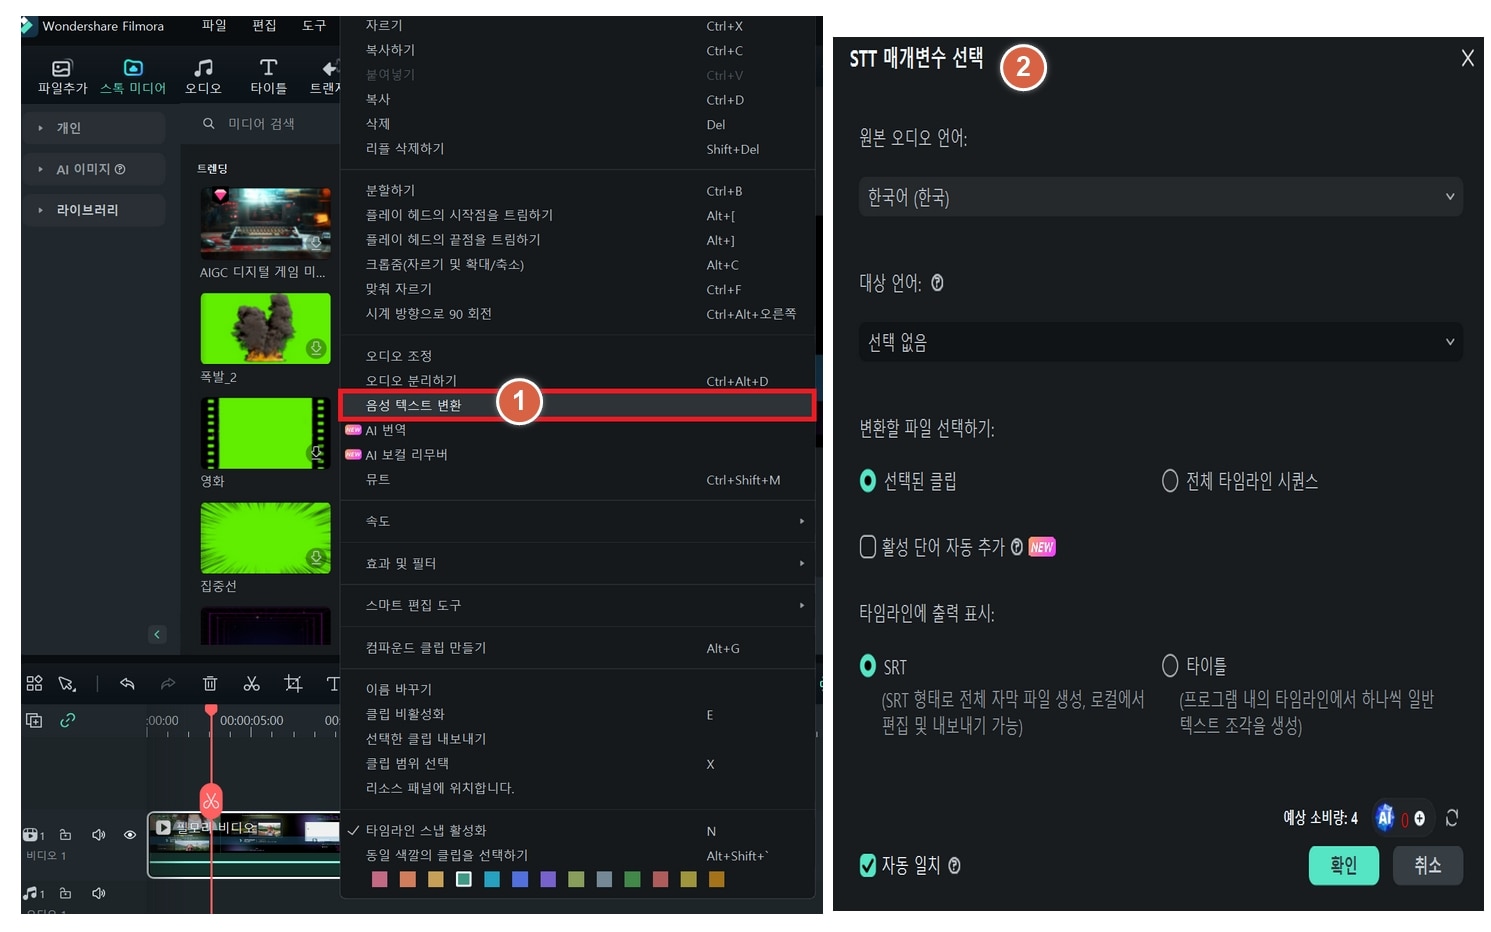
Task: Select the SRT output radio option
Action: (x=868, y=666)
